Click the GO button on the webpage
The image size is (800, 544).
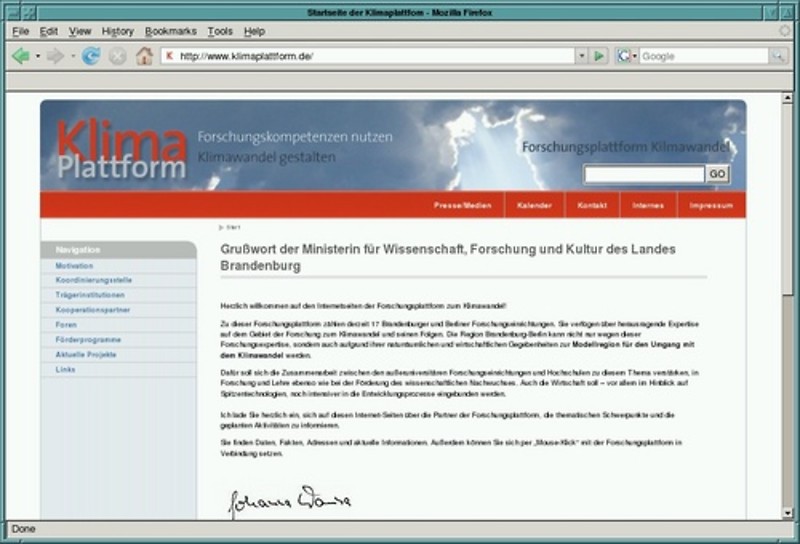point(717,174)
